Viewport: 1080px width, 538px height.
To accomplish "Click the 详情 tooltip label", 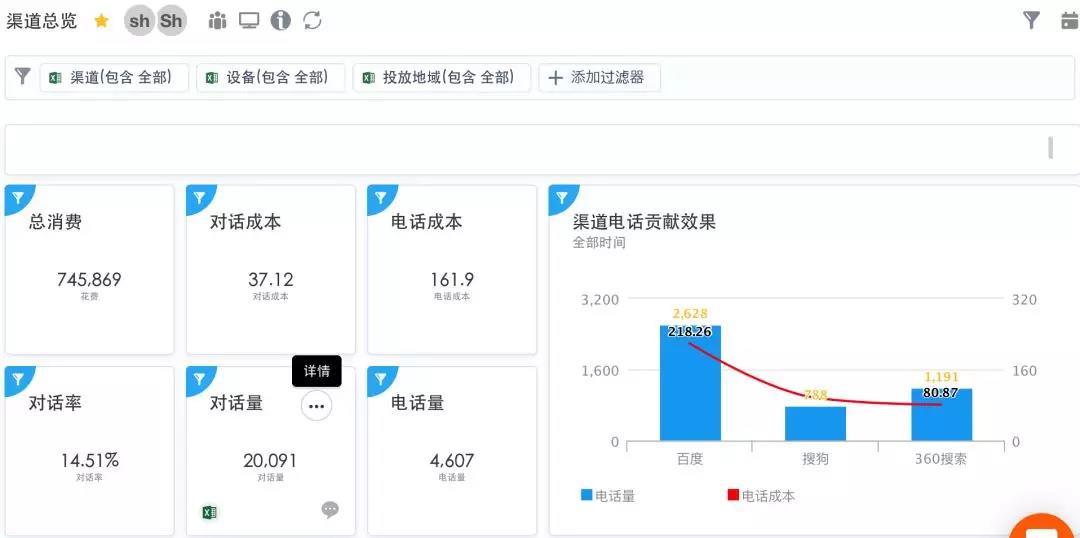I will (x=317, y=371).
